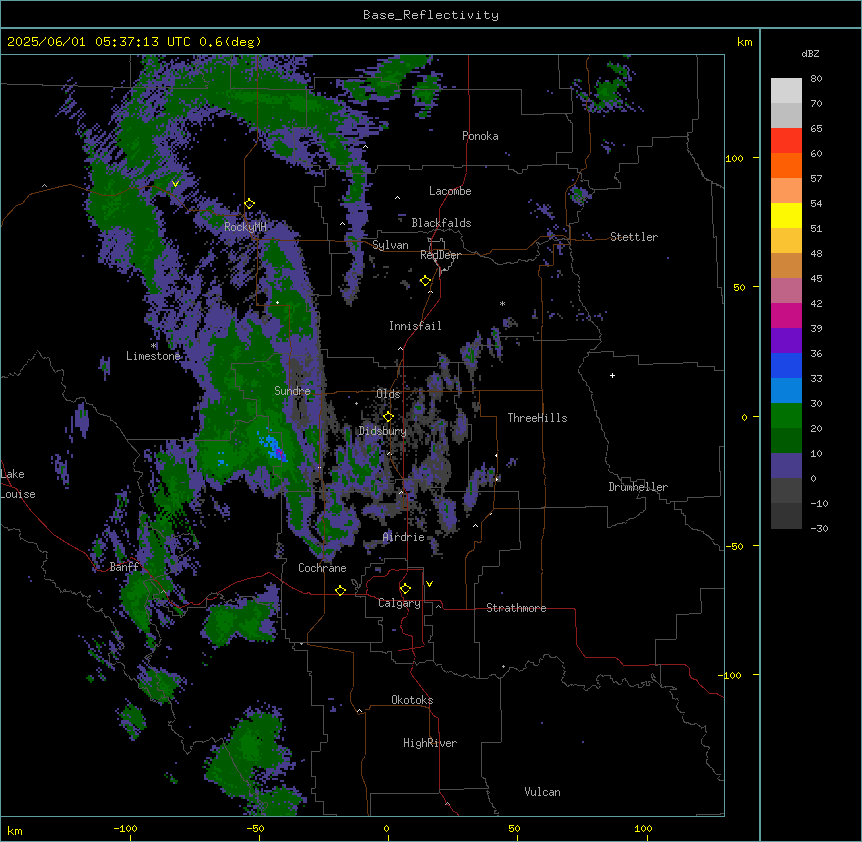Click the Vulcan label
This screenshot has width=862, height=842.
pyautogui.click(x=542, y=792)
